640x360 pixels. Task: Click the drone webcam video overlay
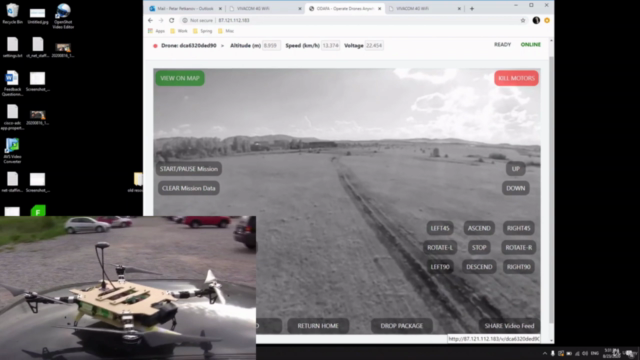point(128,288)
